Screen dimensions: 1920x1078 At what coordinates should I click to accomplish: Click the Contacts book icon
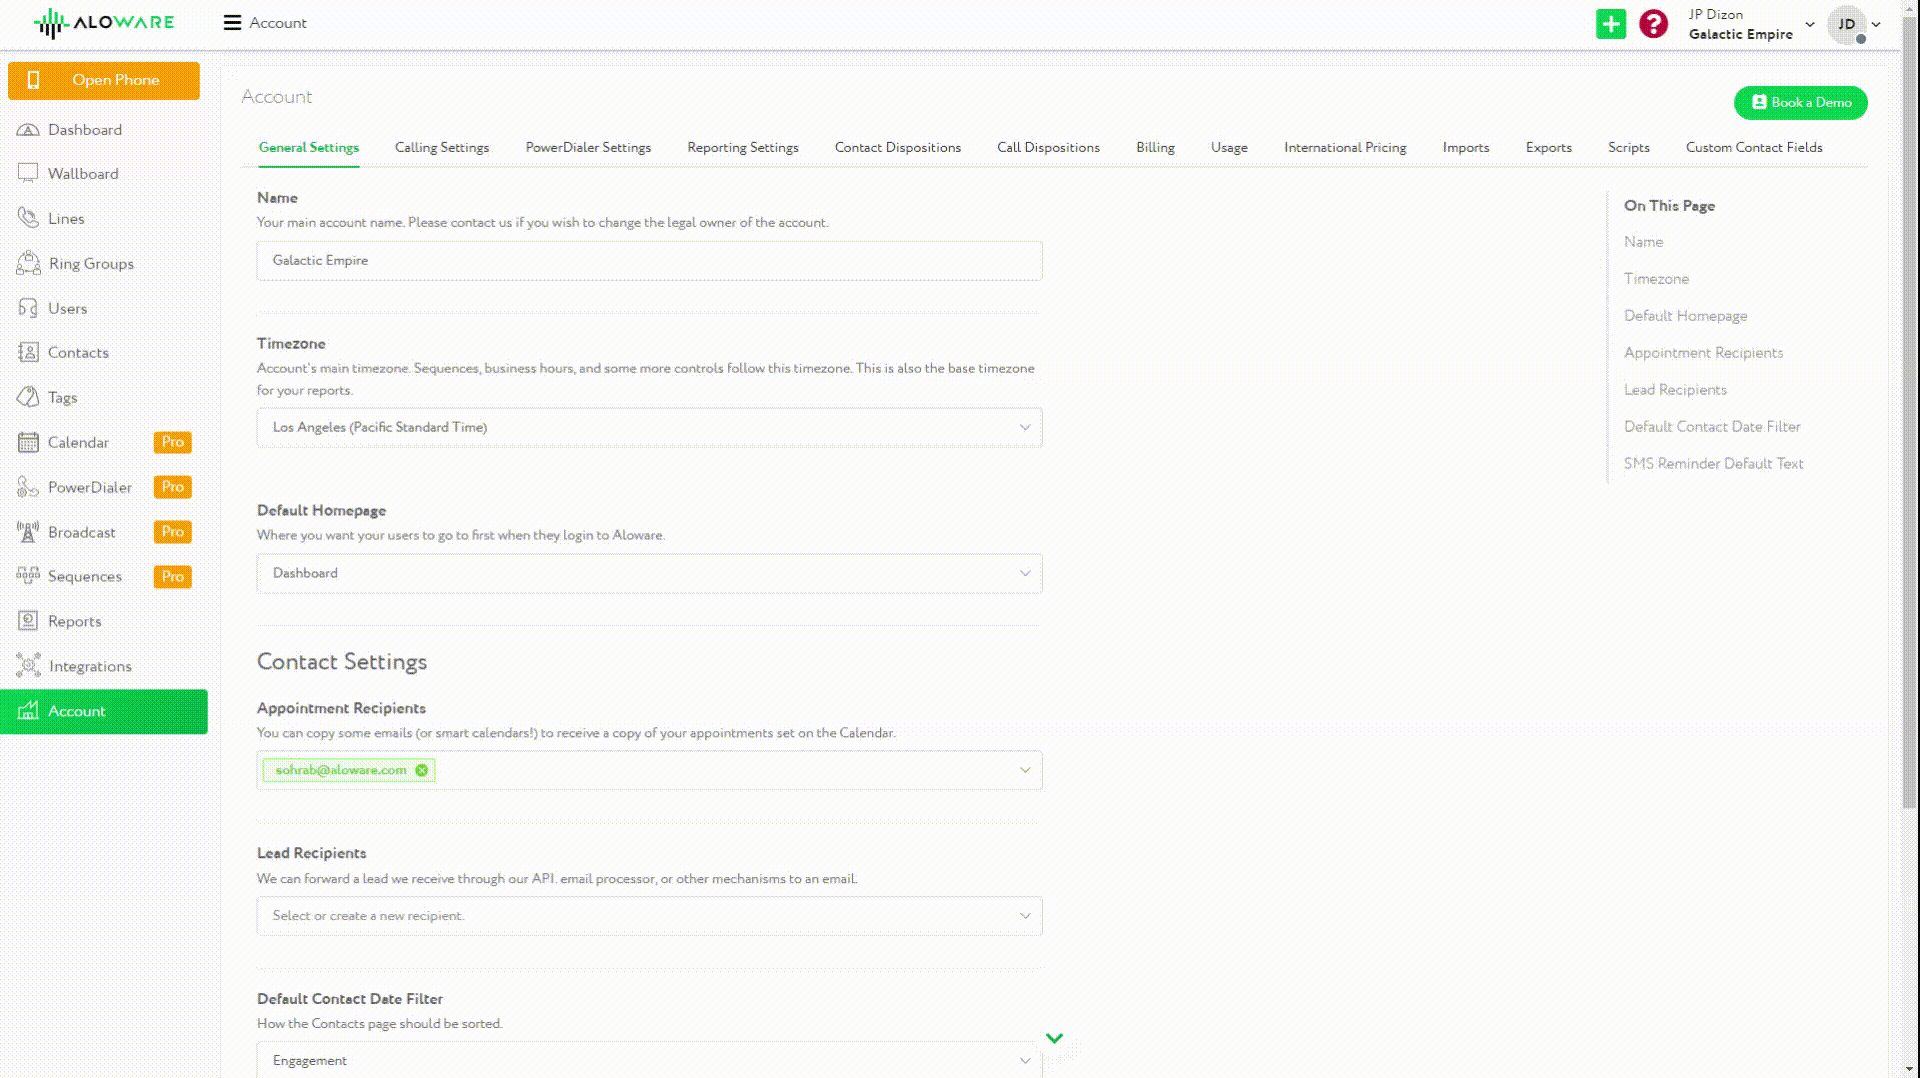pyautogui.click(x=28, y=352)
